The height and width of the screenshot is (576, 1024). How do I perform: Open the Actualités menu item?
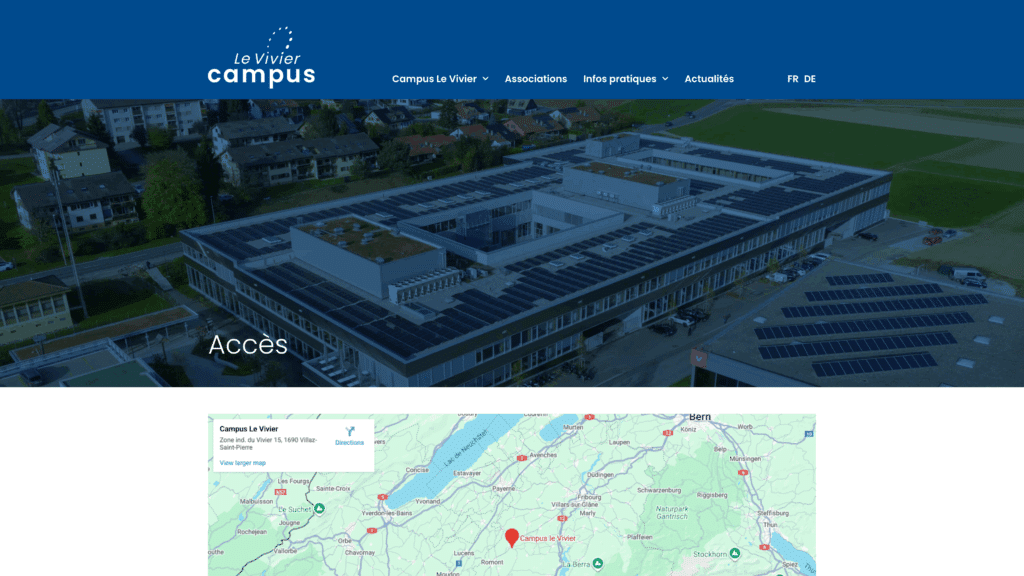tap(709, 79)
